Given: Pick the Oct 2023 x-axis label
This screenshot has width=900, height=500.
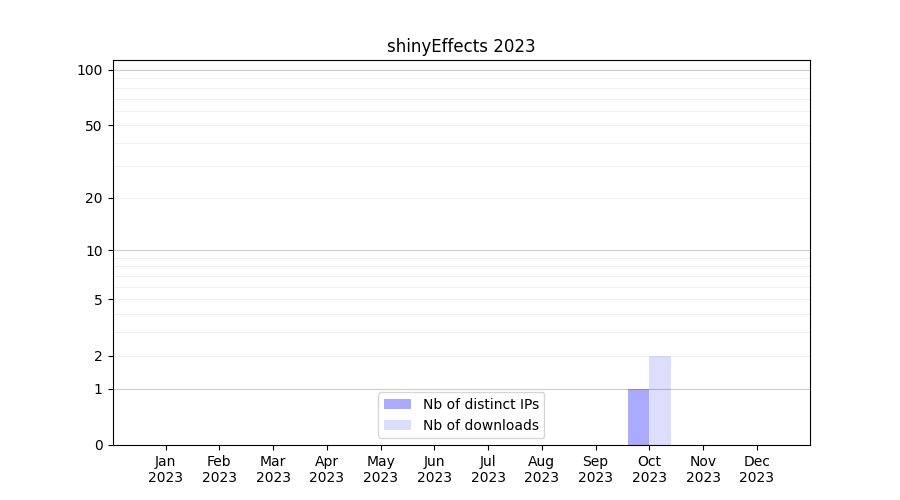Looking at the screenshot, I should coord(649,469).
